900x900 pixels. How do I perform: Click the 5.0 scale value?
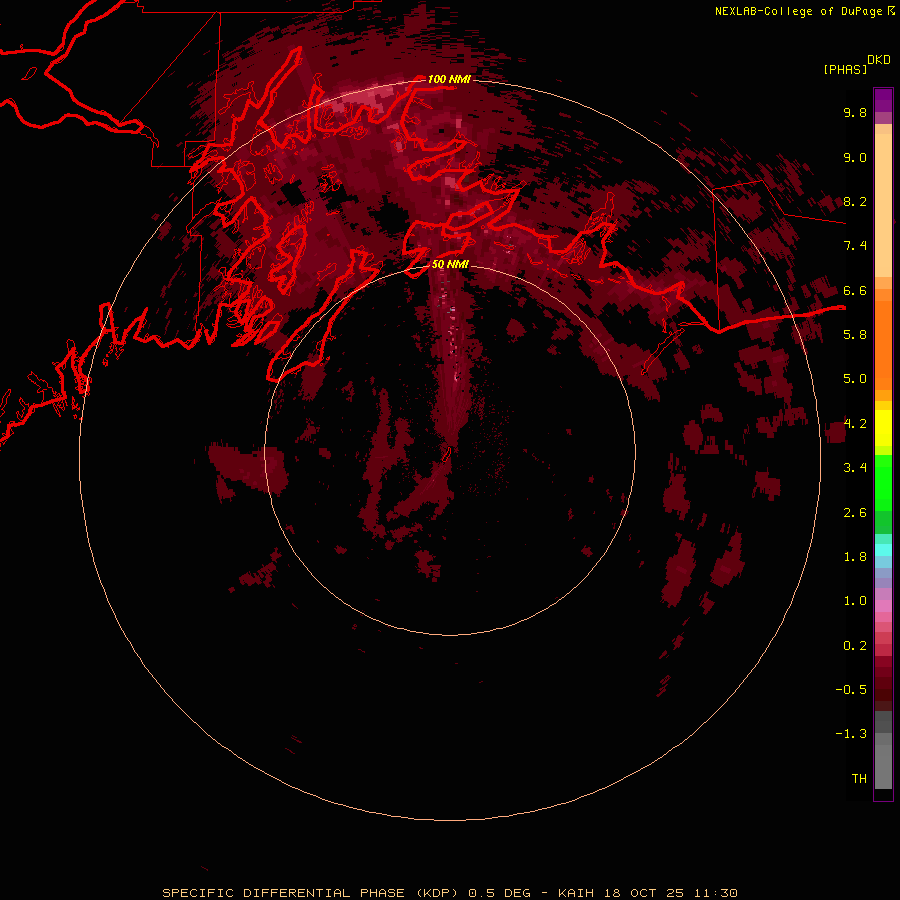tap(855, 379)
